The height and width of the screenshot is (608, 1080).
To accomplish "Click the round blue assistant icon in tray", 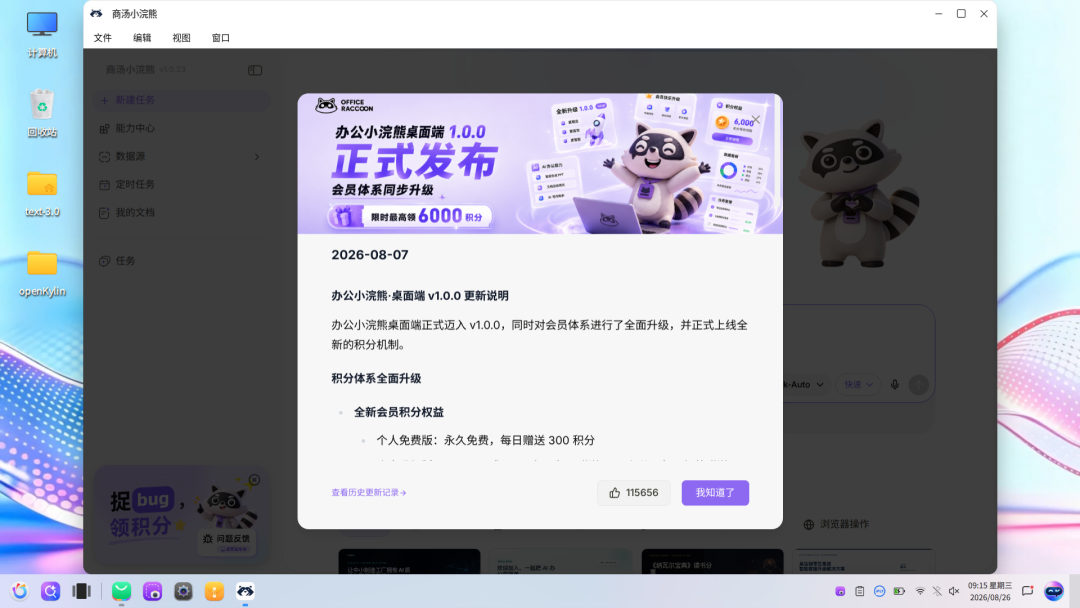I will pos(1054,591).
